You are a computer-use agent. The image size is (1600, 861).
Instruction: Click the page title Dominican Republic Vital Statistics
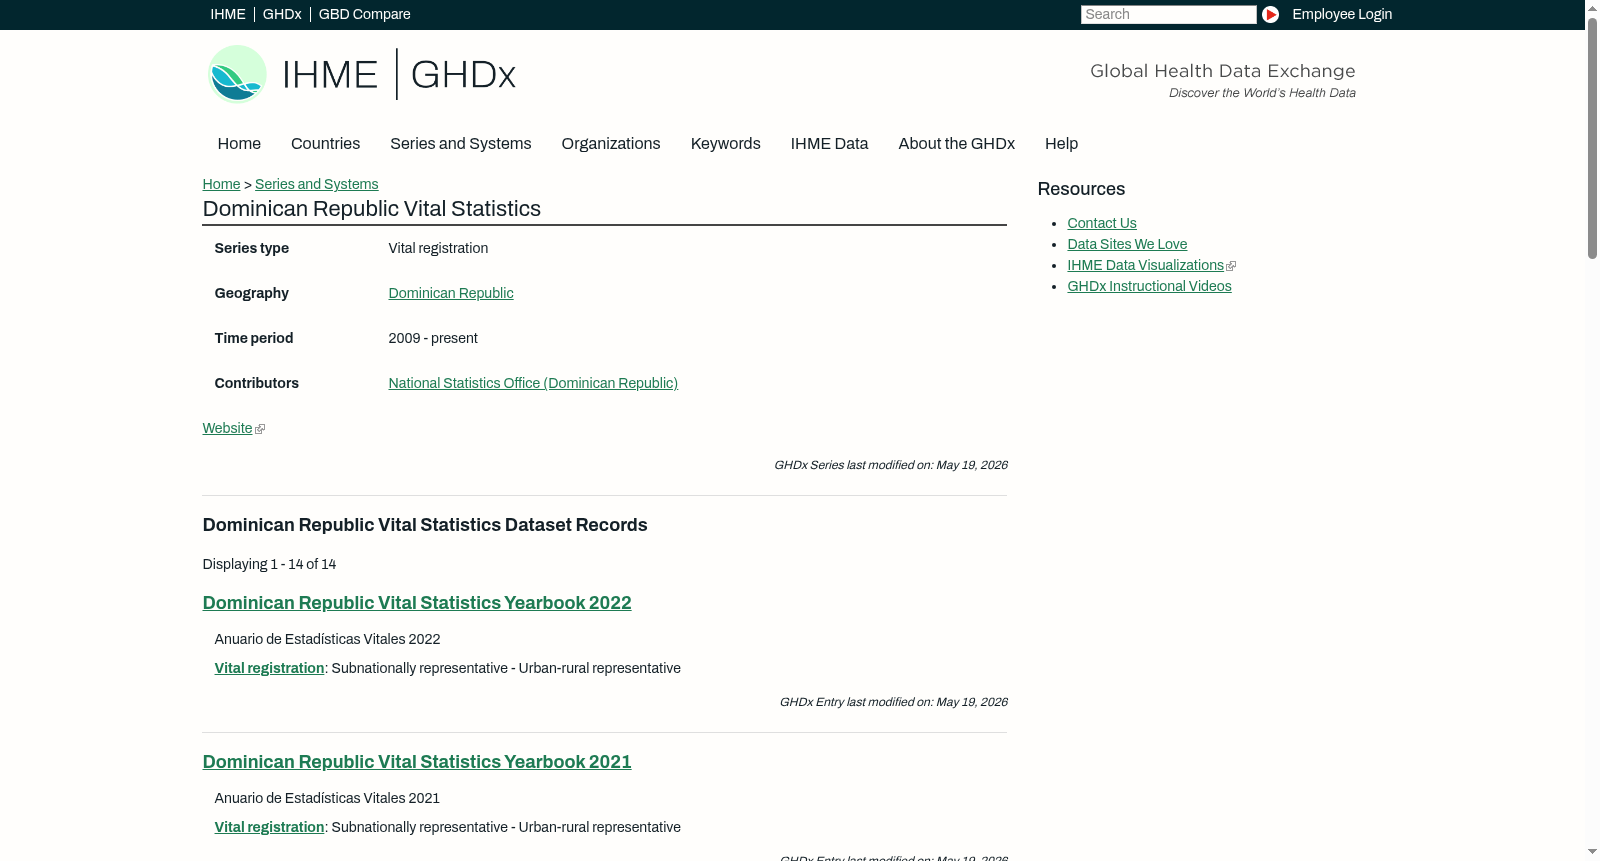(372, 209)
